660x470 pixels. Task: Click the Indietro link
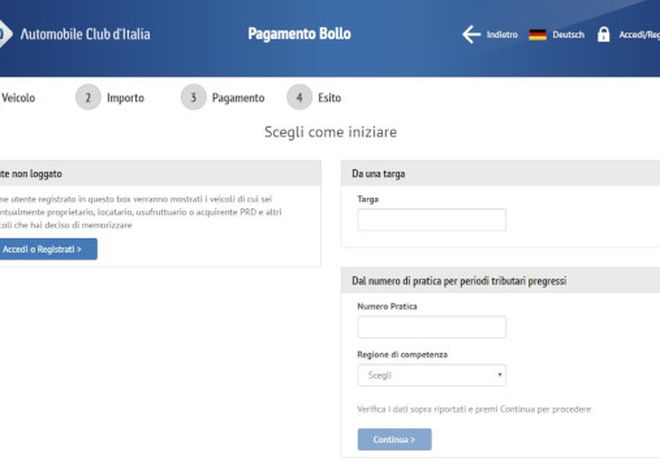click(x=502, y=35)
